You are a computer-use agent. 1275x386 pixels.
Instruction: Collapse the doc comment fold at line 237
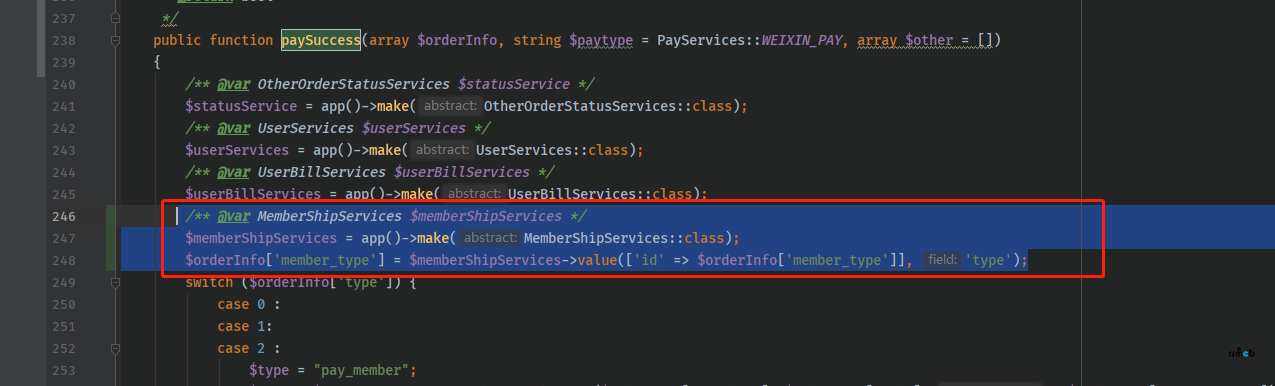pyautogui.click(x=117, y=19)
